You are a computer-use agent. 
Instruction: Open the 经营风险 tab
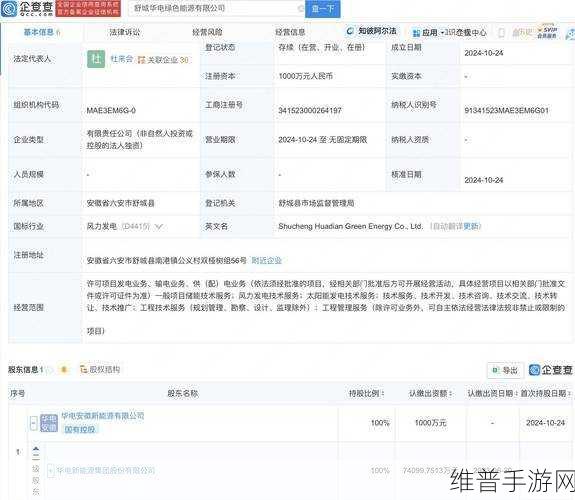[x=208, y=32]
